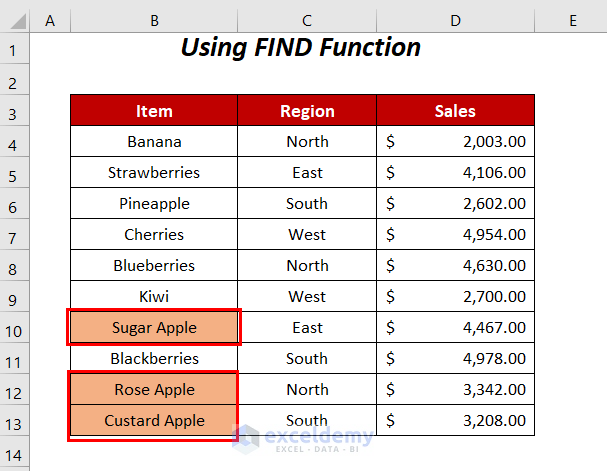Click the column A header

pyautogui.click(x=50, y=20)
